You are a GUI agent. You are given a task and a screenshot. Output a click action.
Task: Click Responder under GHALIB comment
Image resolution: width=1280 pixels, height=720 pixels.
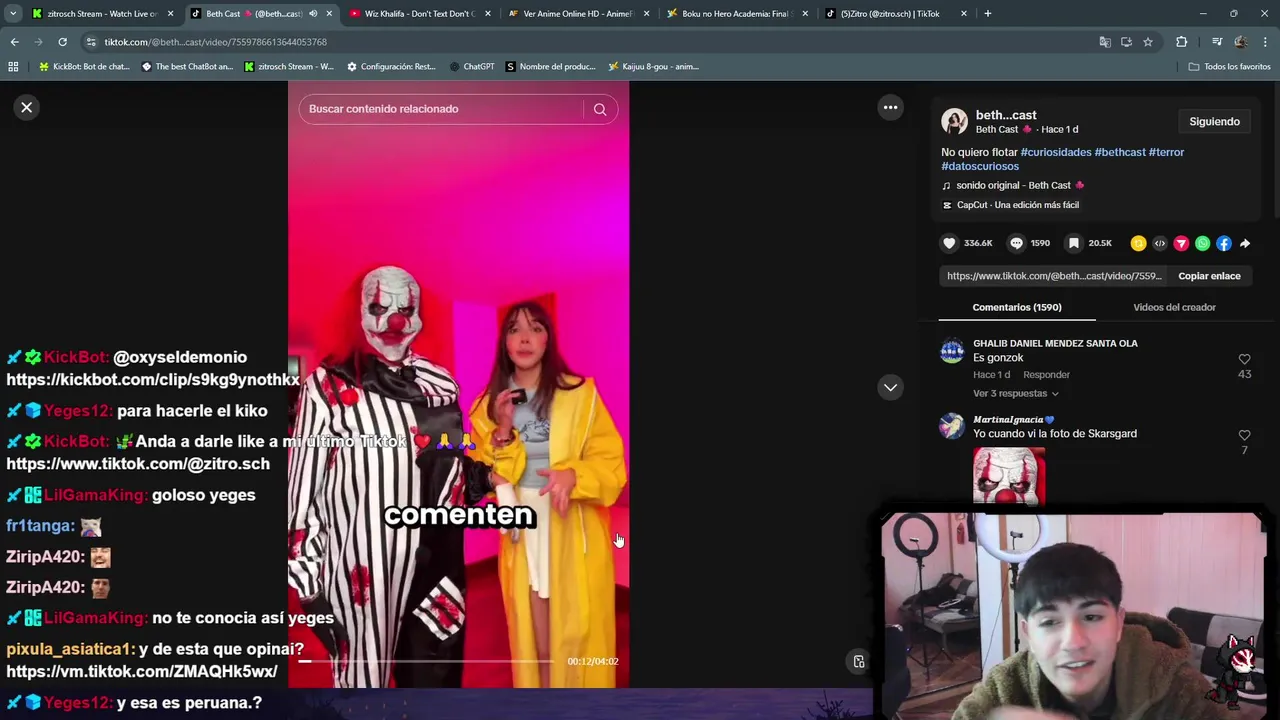[1046, 375]
